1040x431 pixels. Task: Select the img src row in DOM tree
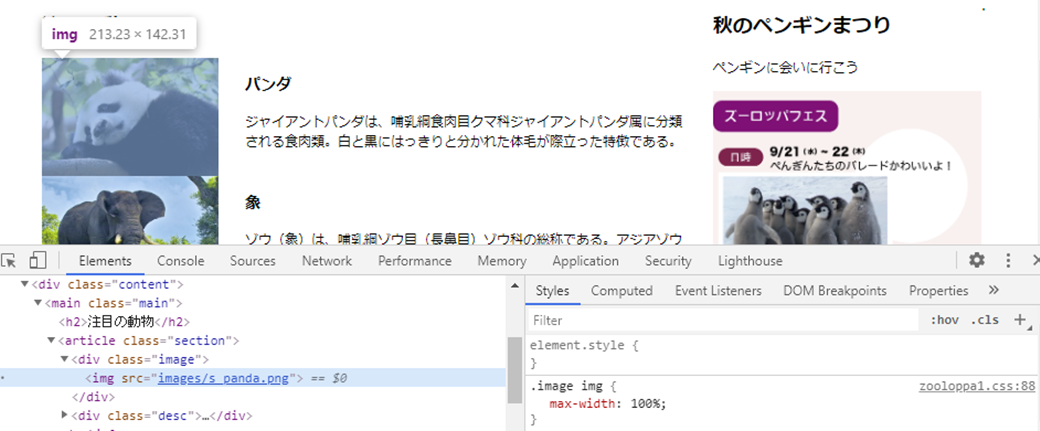[x=252, y=378]
